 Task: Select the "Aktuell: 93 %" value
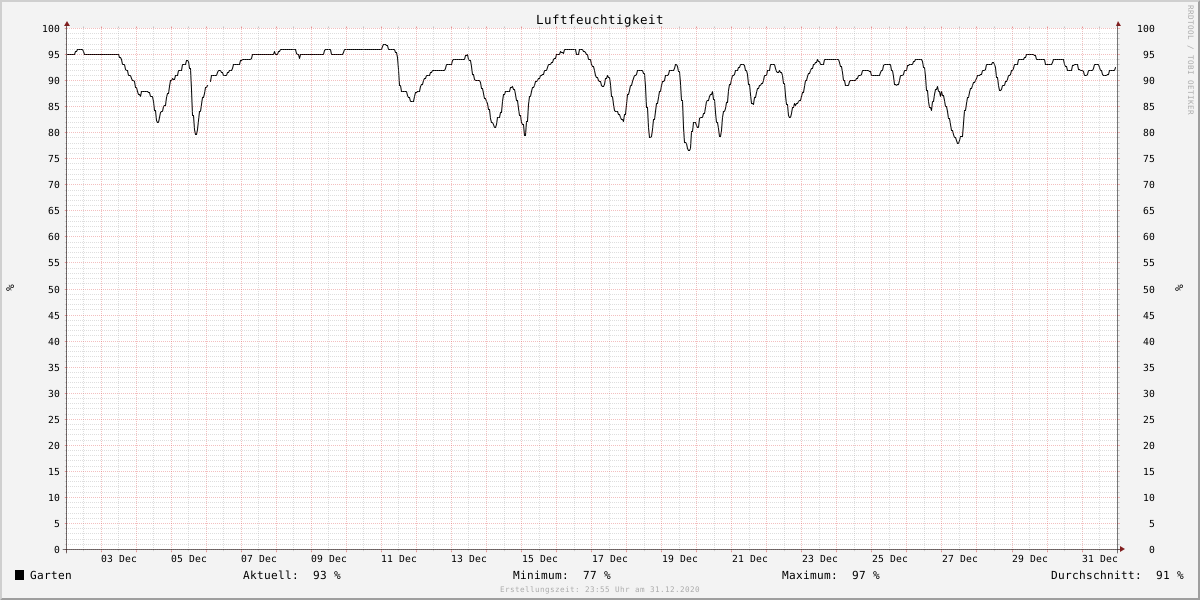[x=292, y=575]
